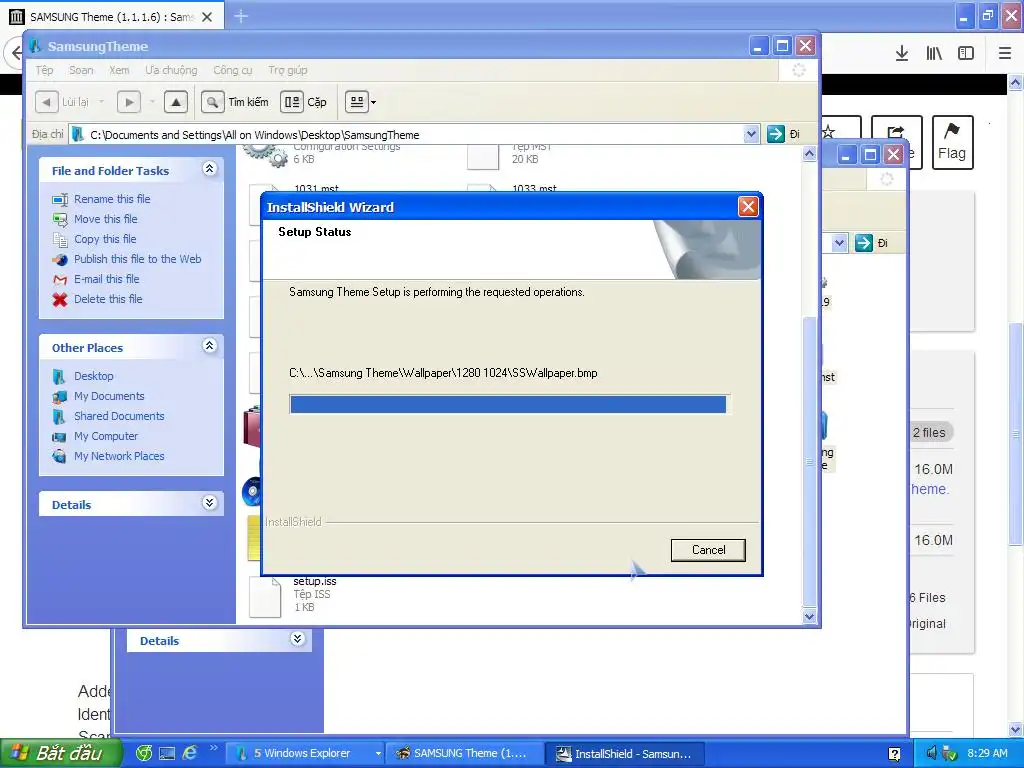
Task: Click 5 Windows Explorer taskbar group
Action: click(307, 753)
